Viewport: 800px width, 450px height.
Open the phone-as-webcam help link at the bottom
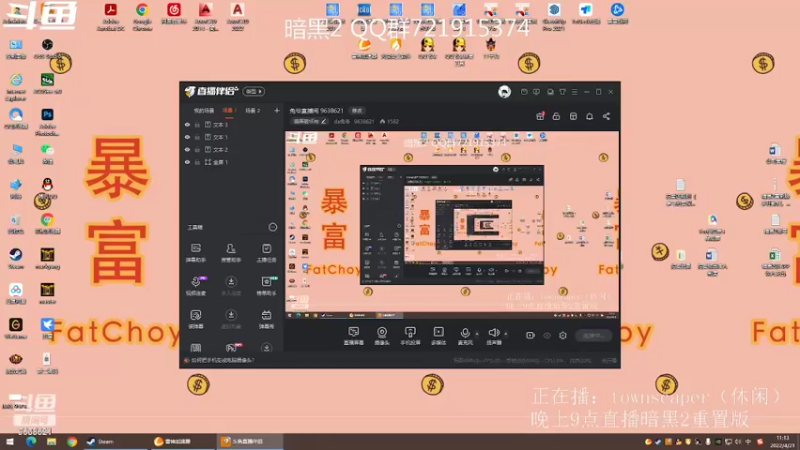222,360
